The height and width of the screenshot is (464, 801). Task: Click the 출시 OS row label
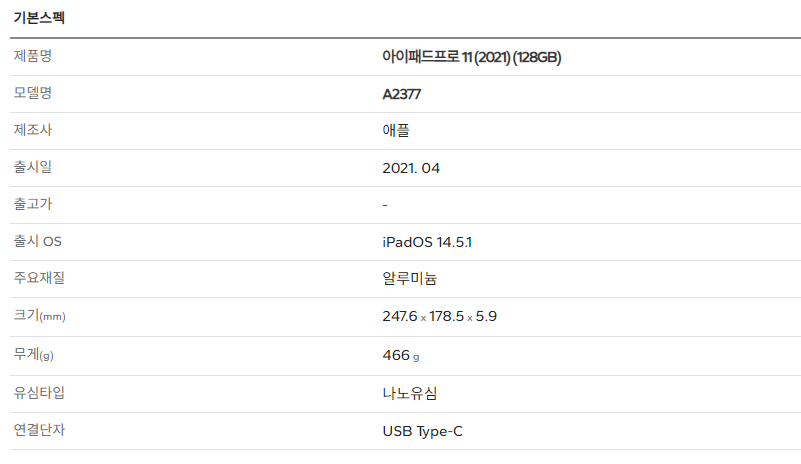[x=38, y=241]
